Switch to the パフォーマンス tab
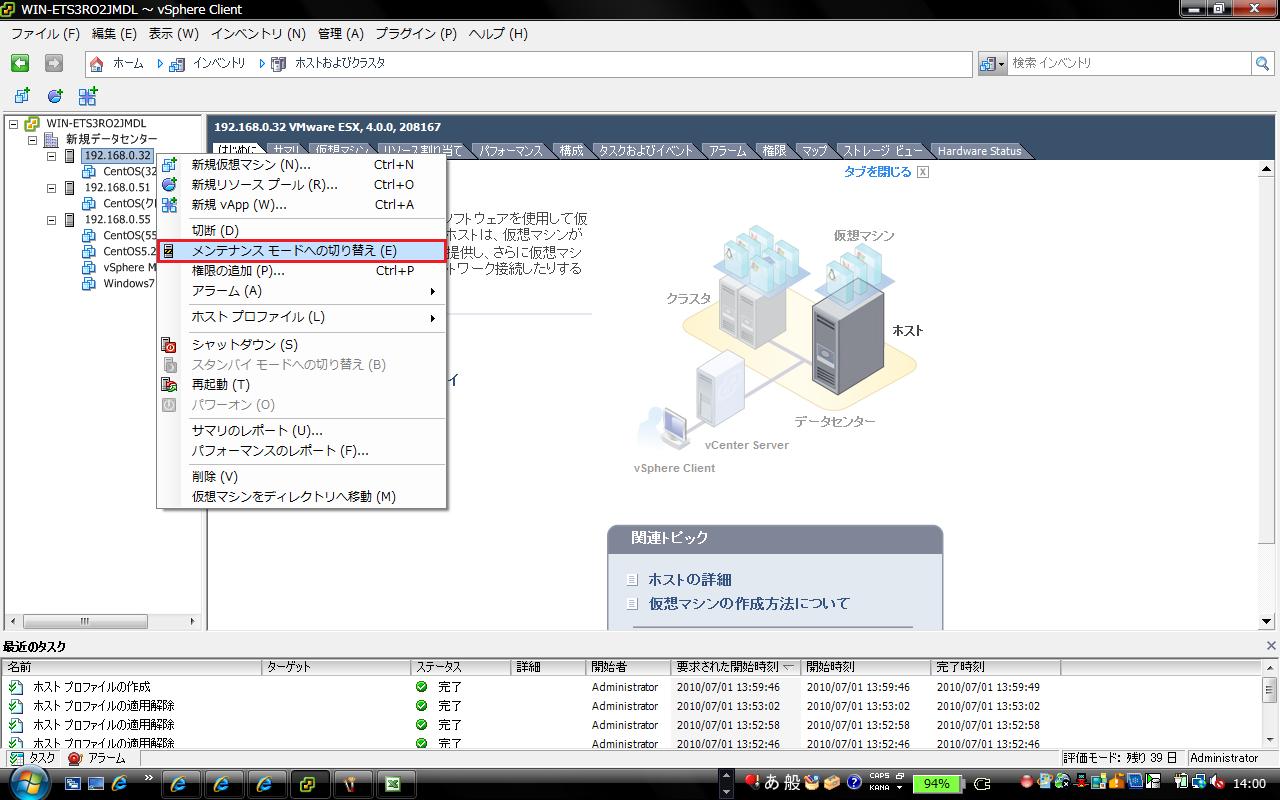Image resolution: width=1280 pixels, height=800 pixels. coord(510,151)
